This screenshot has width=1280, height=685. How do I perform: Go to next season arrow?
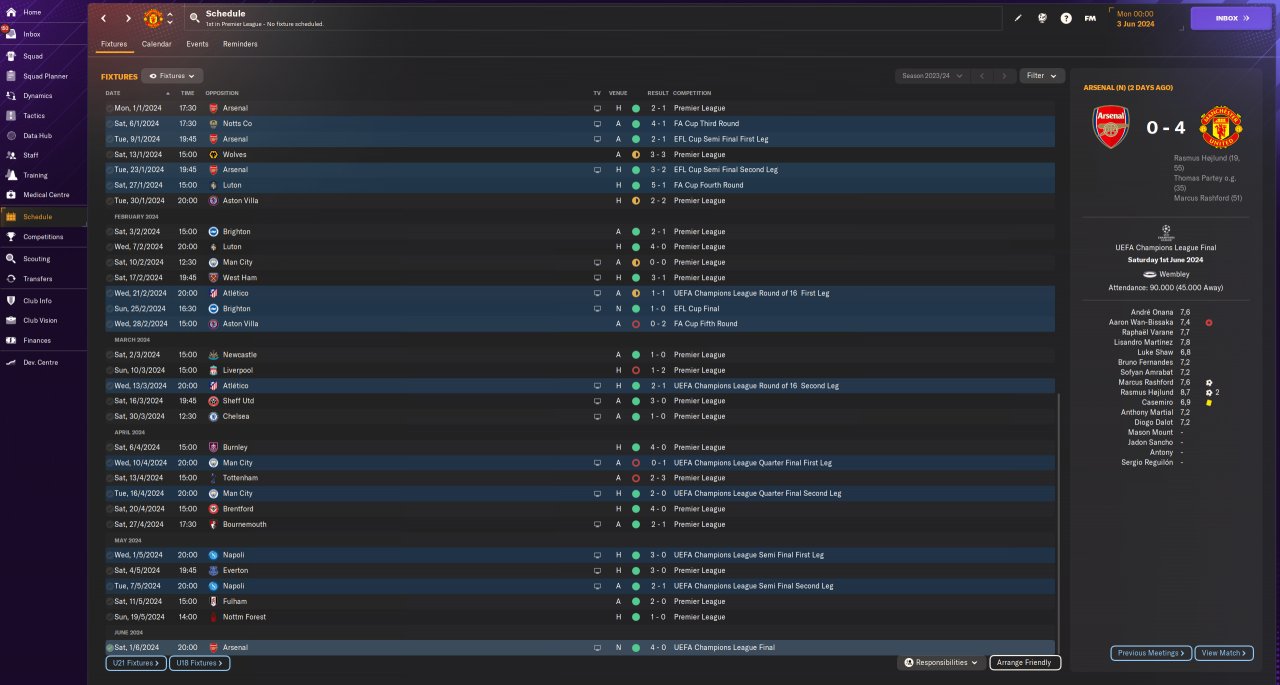point(1005,76)
